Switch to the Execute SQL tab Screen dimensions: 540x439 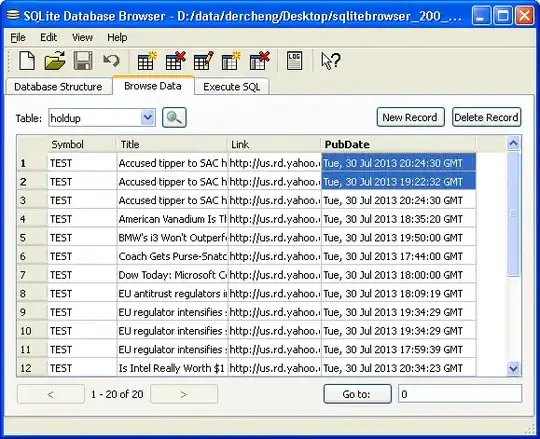[x=231, y=86]
